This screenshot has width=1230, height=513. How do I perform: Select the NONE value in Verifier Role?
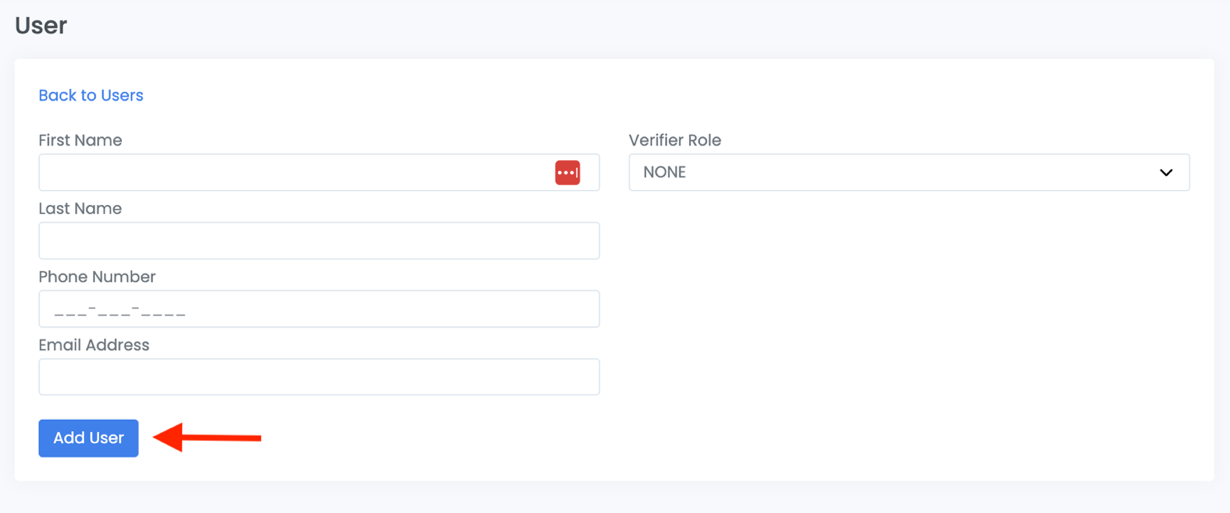(x=665, y=173)
